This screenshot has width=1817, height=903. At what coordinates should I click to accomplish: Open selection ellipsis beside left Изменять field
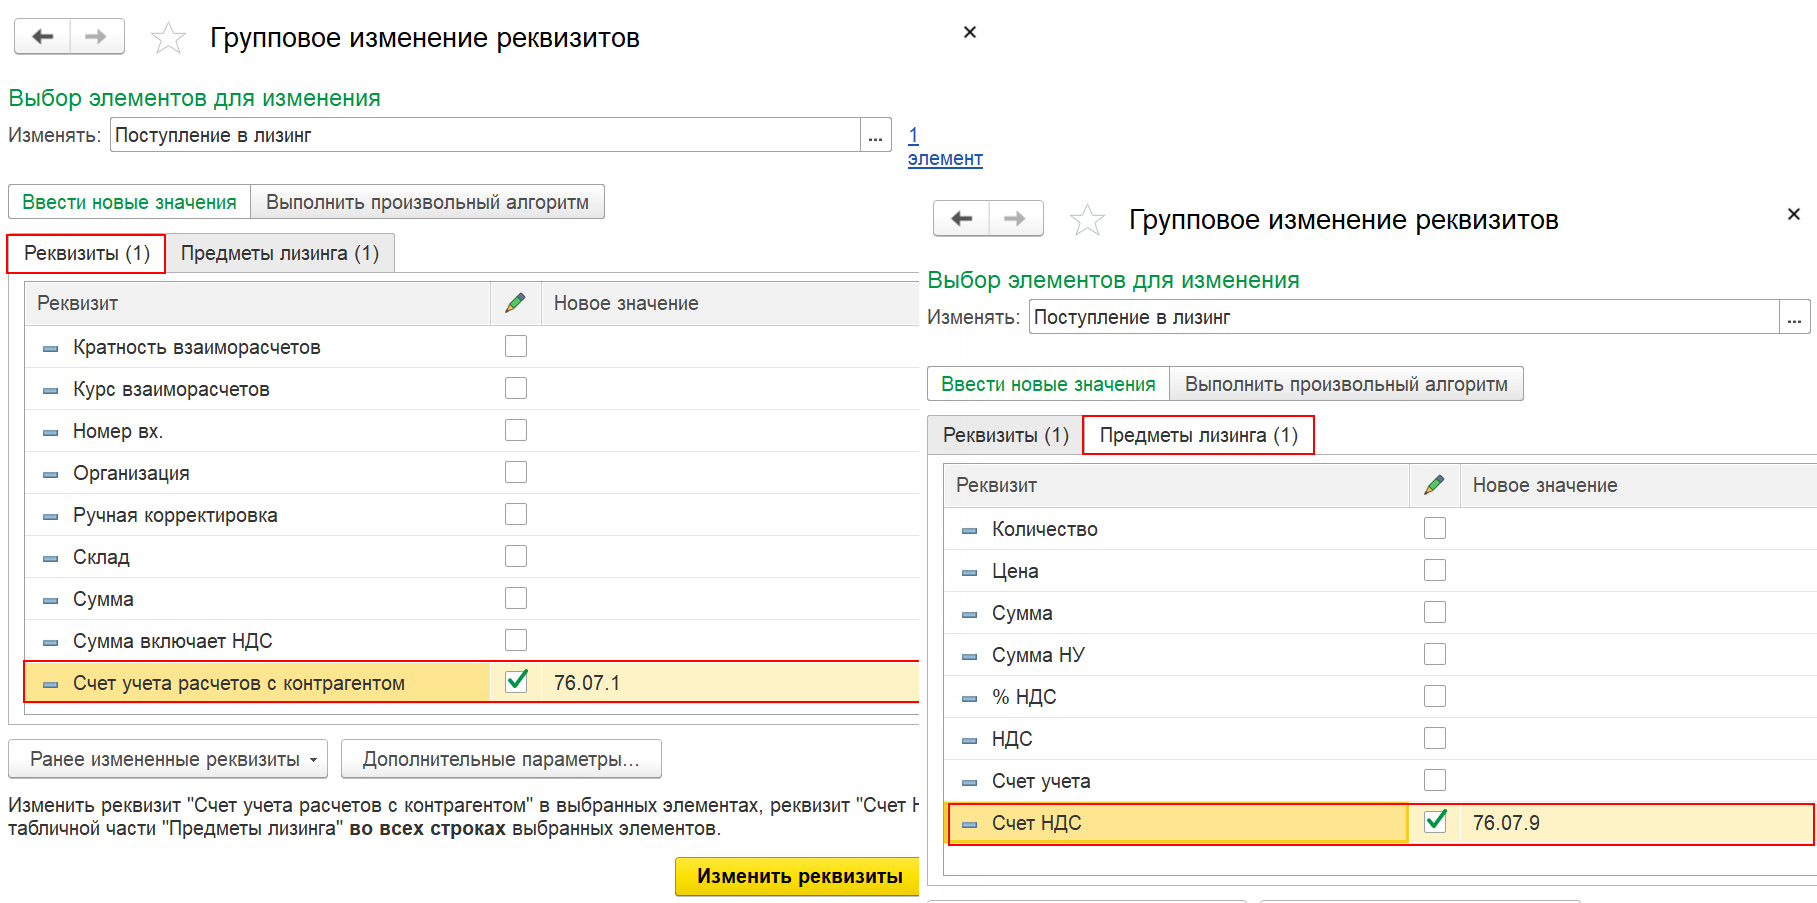pyautogui.click(x=876, y=135)
